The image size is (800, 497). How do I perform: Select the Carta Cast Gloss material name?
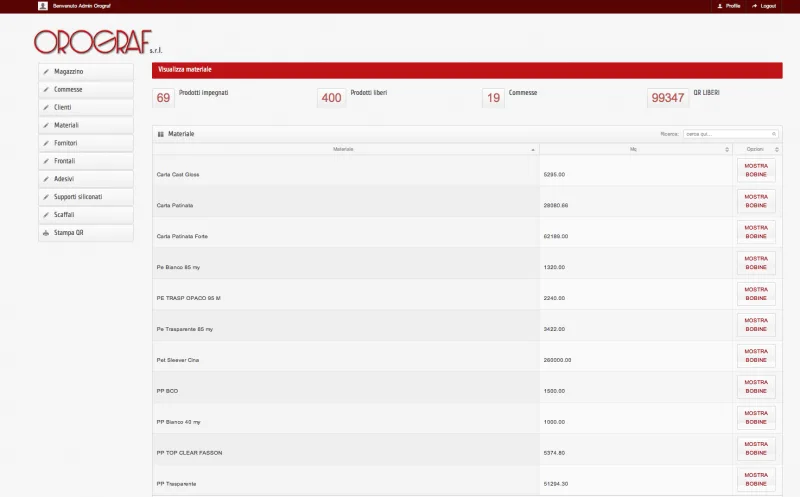[x=178, y=175]
